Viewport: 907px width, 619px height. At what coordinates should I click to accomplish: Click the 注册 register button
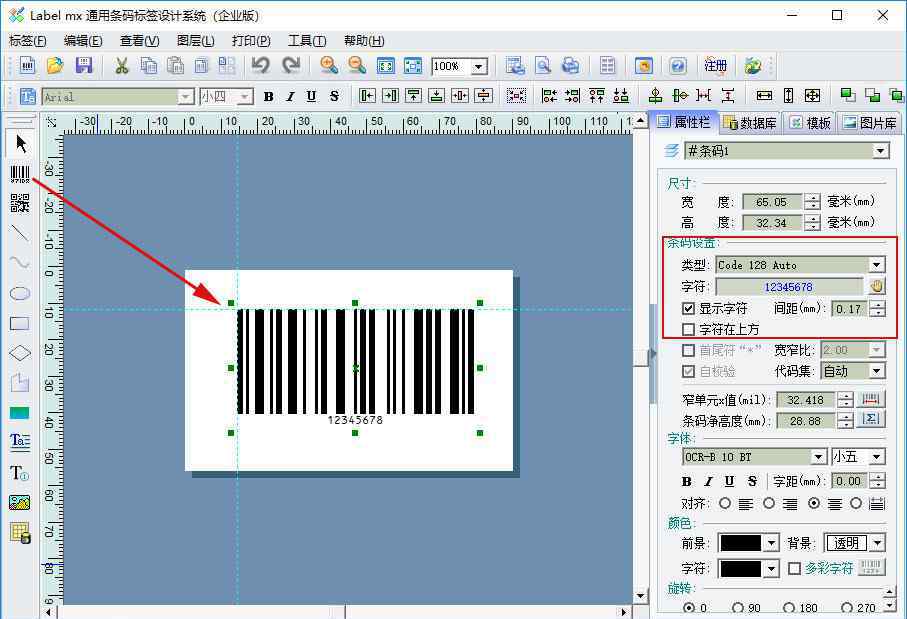pos(715,65)
